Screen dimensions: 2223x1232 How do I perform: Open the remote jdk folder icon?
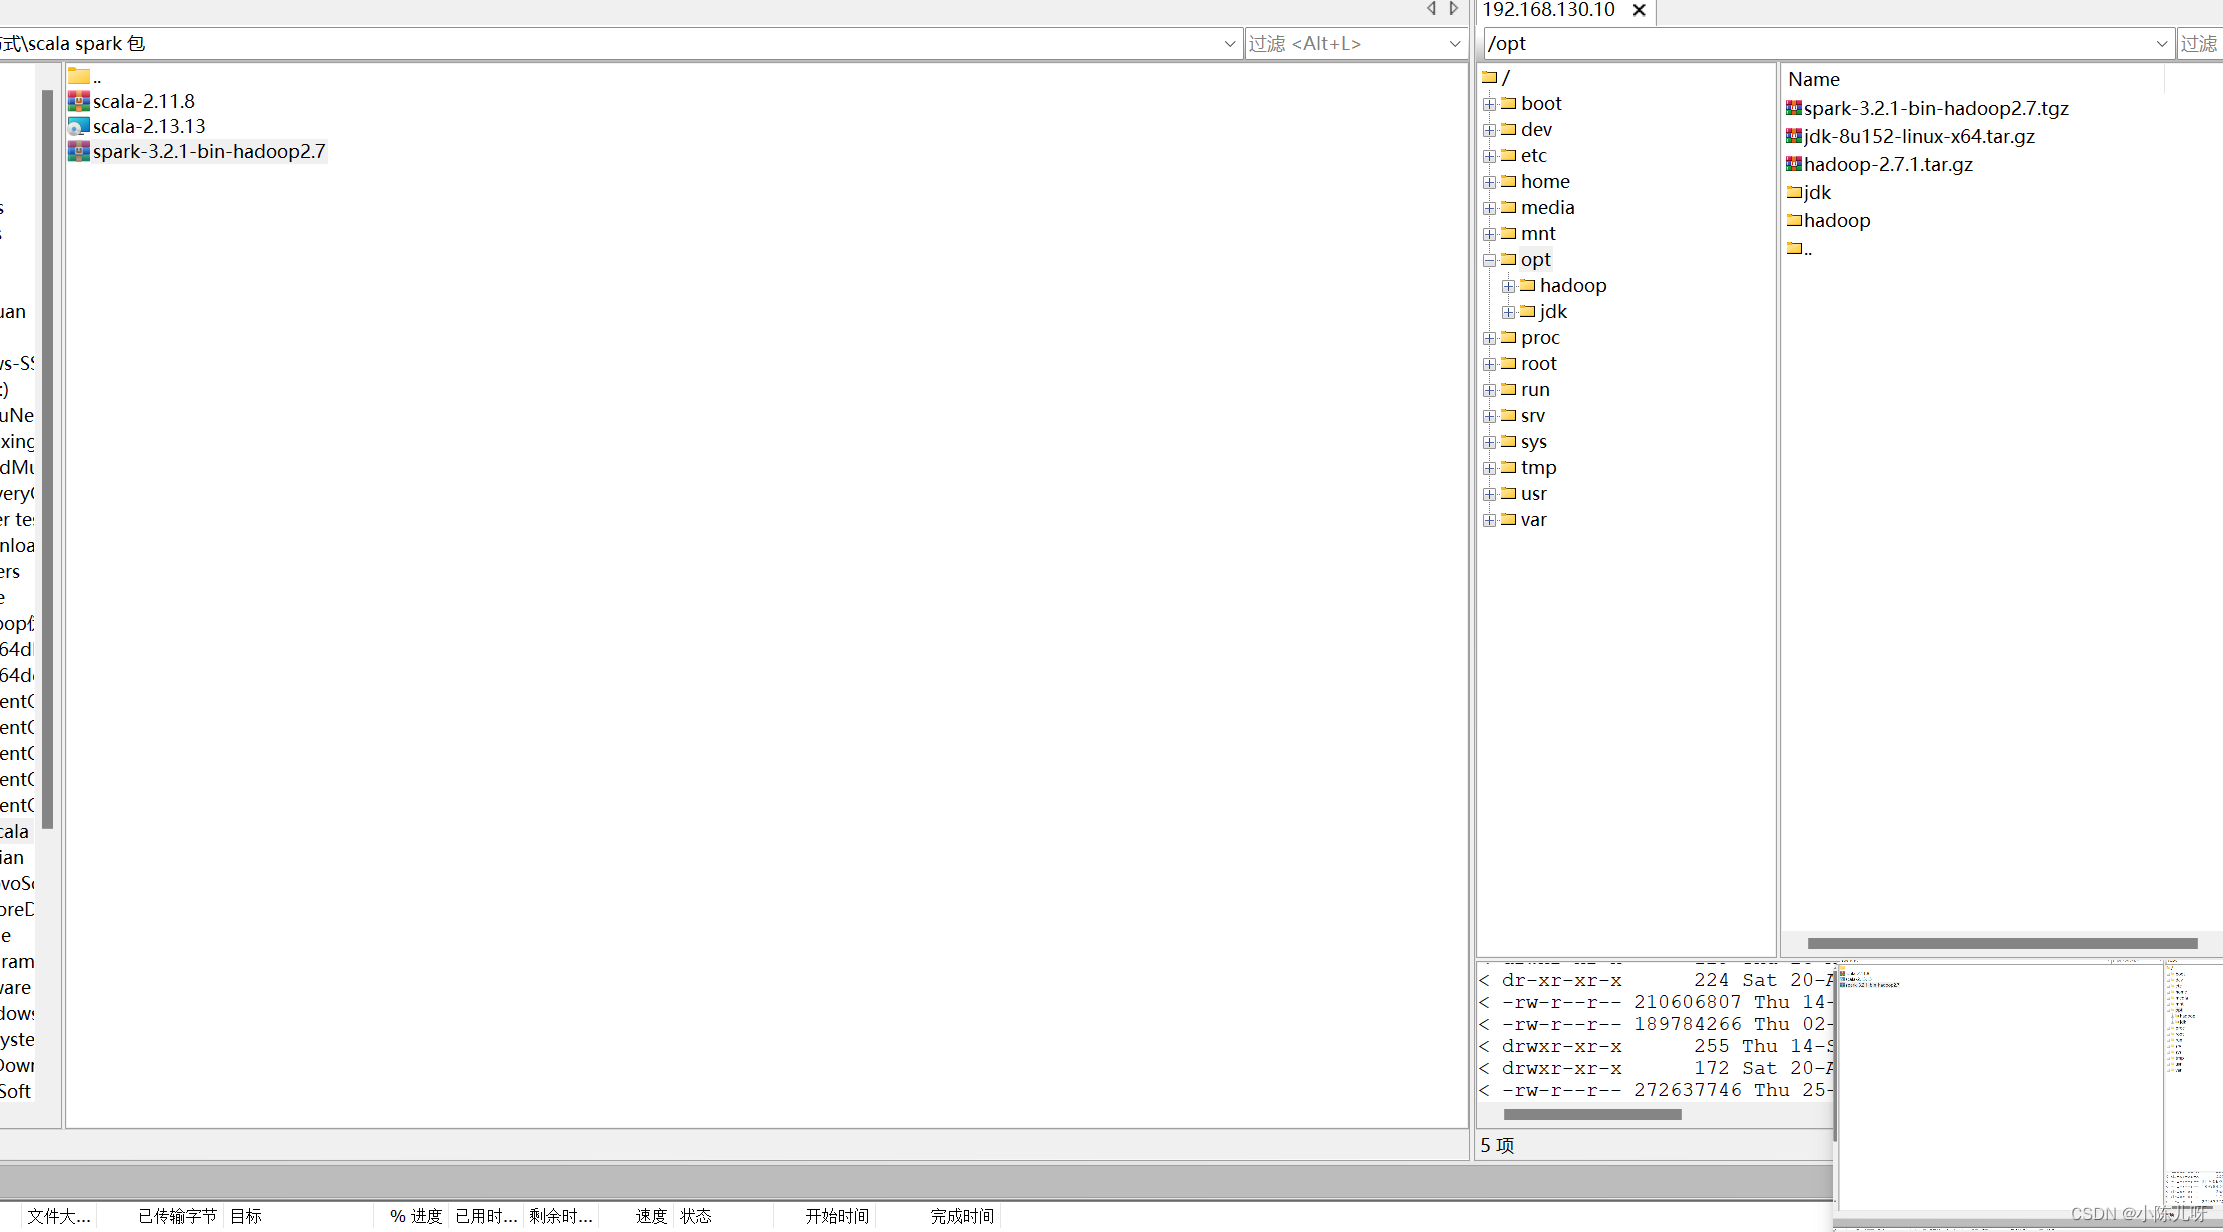(x=1794, y=192)
